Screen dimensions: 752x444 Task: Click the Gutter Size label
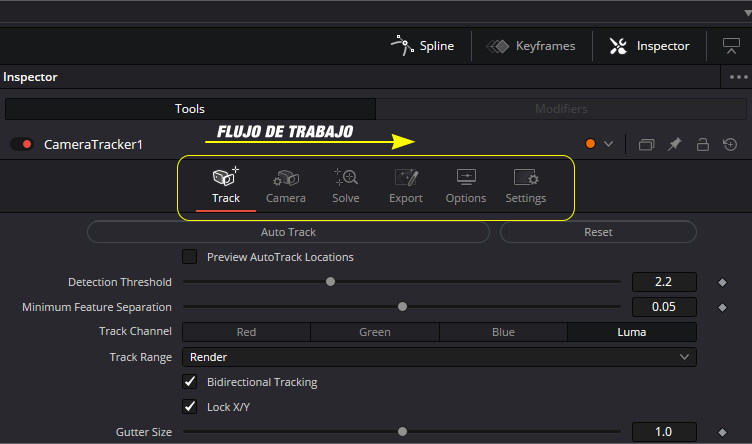click(x=144, y=432)
